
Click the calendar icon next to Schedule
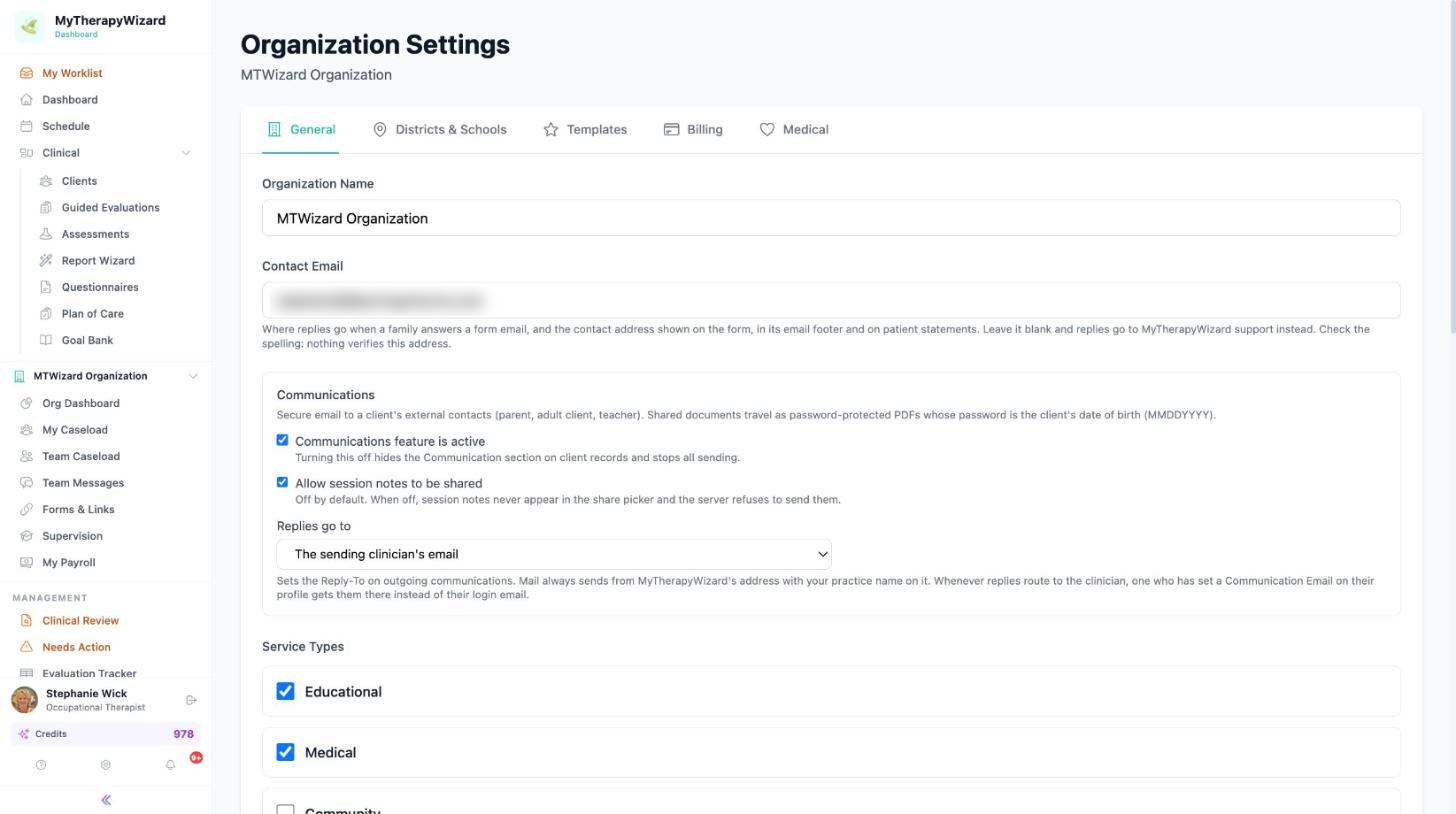[26, 126]
